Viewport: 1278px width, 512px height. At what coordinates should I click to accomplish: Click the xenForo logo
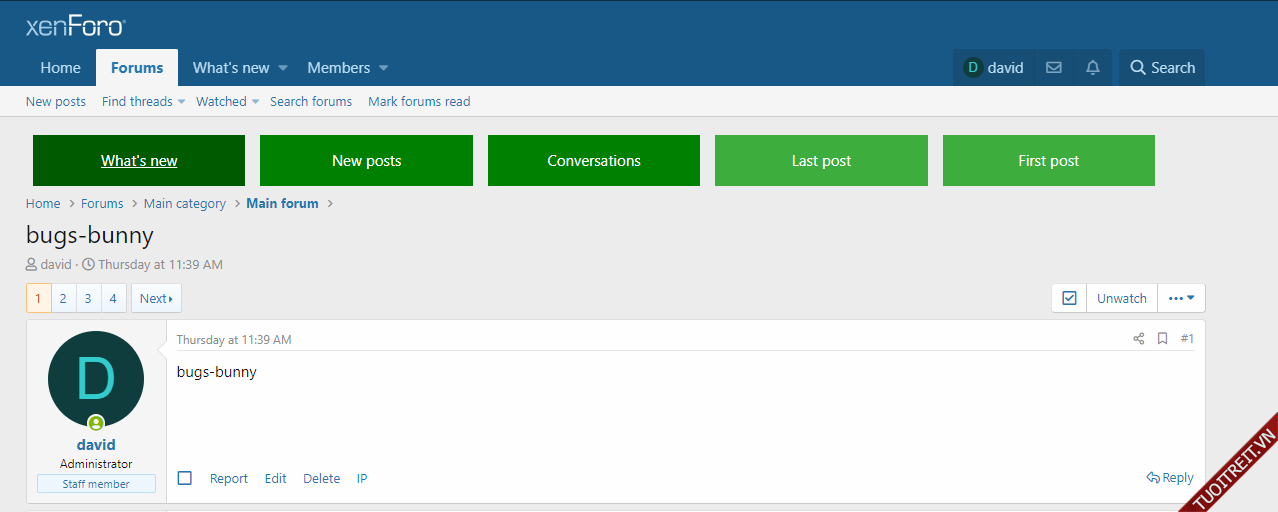coord(75,26)
